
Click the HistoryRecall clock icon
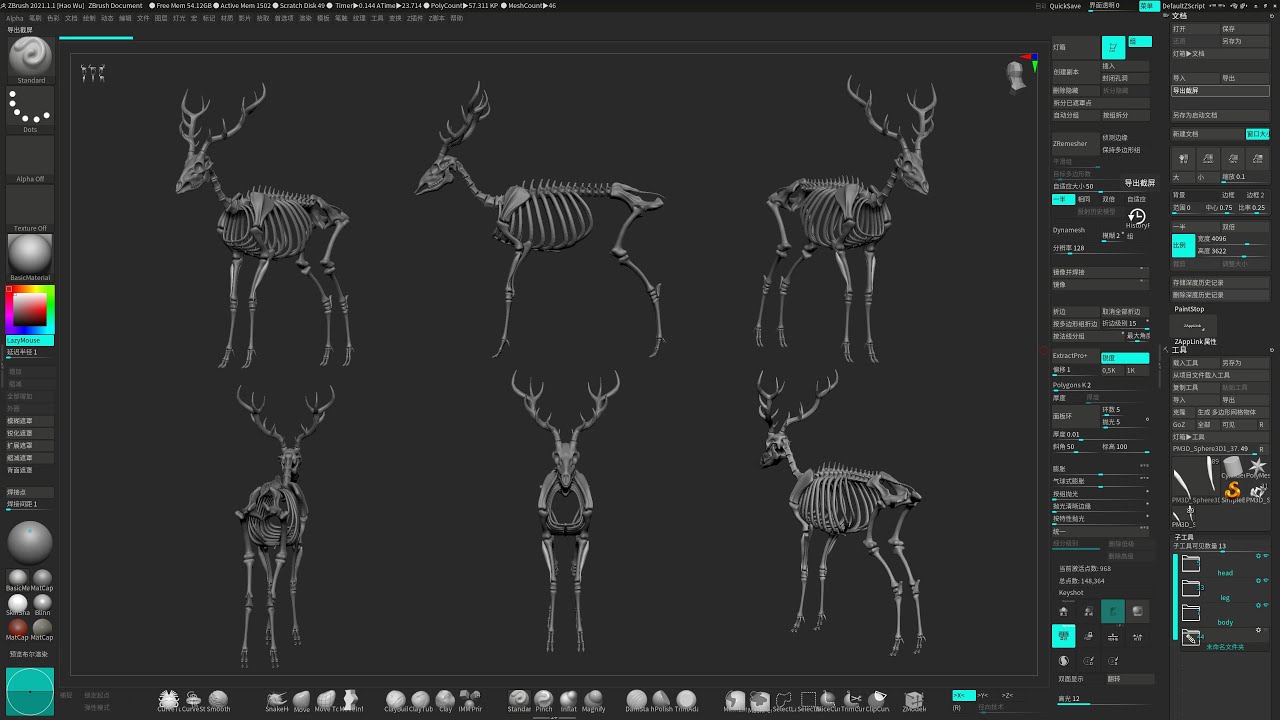pyautogui.click(x=1137, y=216)
